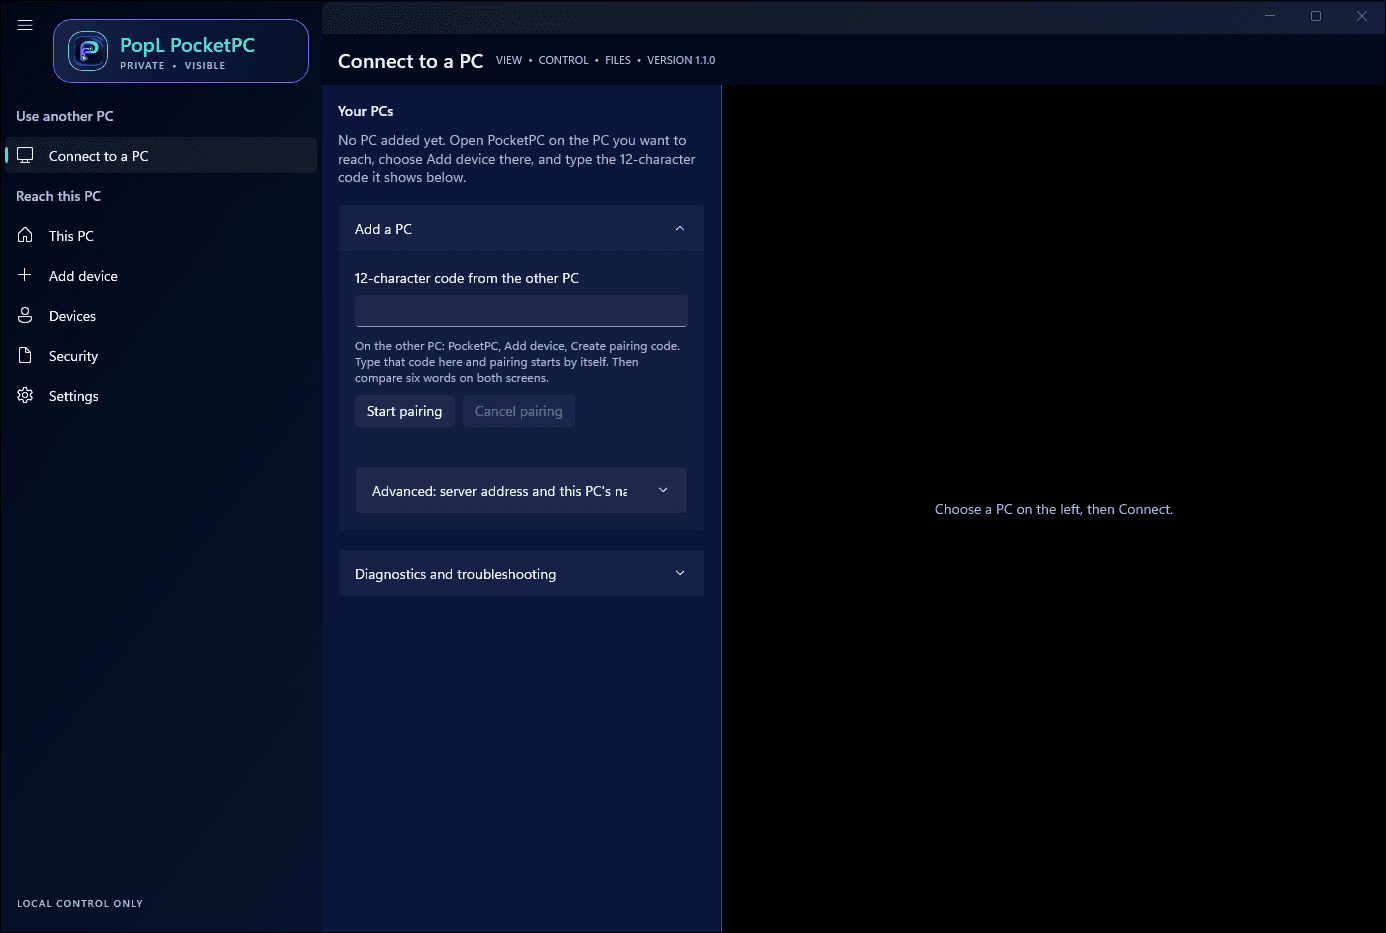Click the 12-character code input field
Screen dimensions: 1386x933
coord(521,311)
